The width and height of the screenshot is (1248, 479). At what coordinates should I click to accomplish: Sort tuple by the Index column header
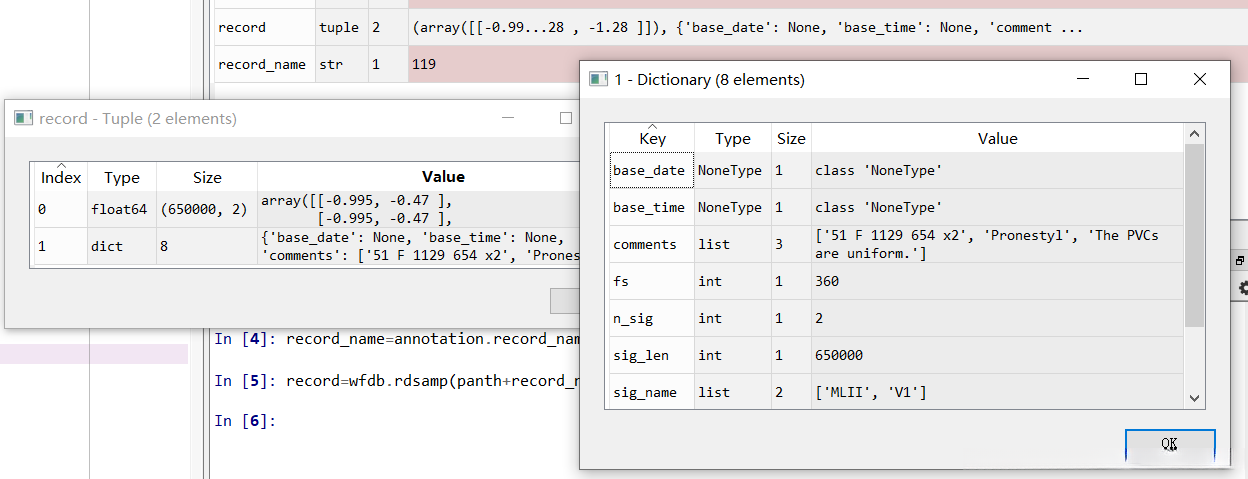pyautogui.click(x=61, y=177)
